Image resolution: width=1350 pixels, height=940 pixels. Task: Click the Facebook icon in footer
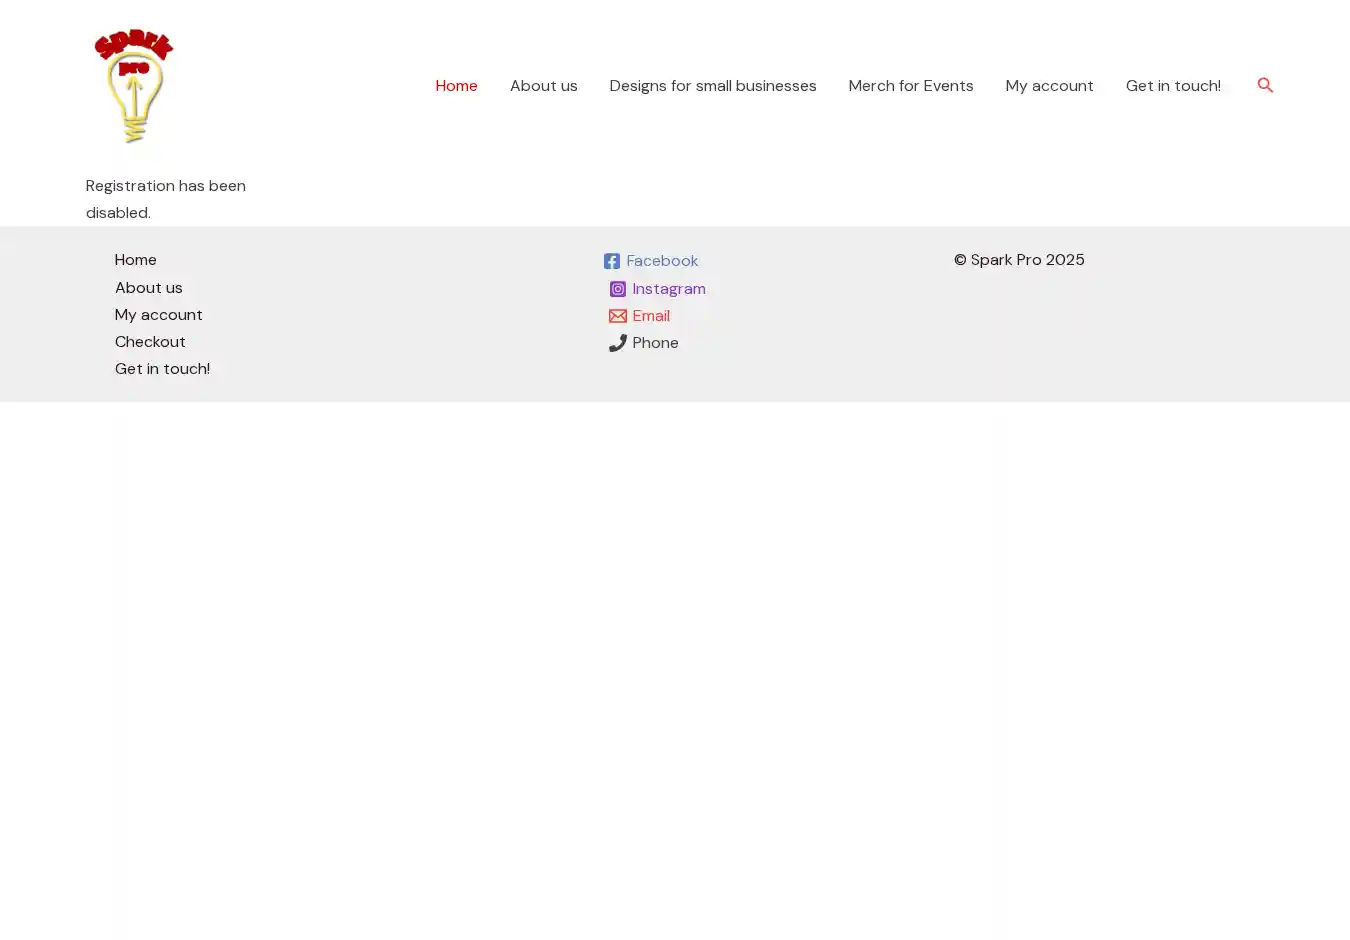pos(612,261)
